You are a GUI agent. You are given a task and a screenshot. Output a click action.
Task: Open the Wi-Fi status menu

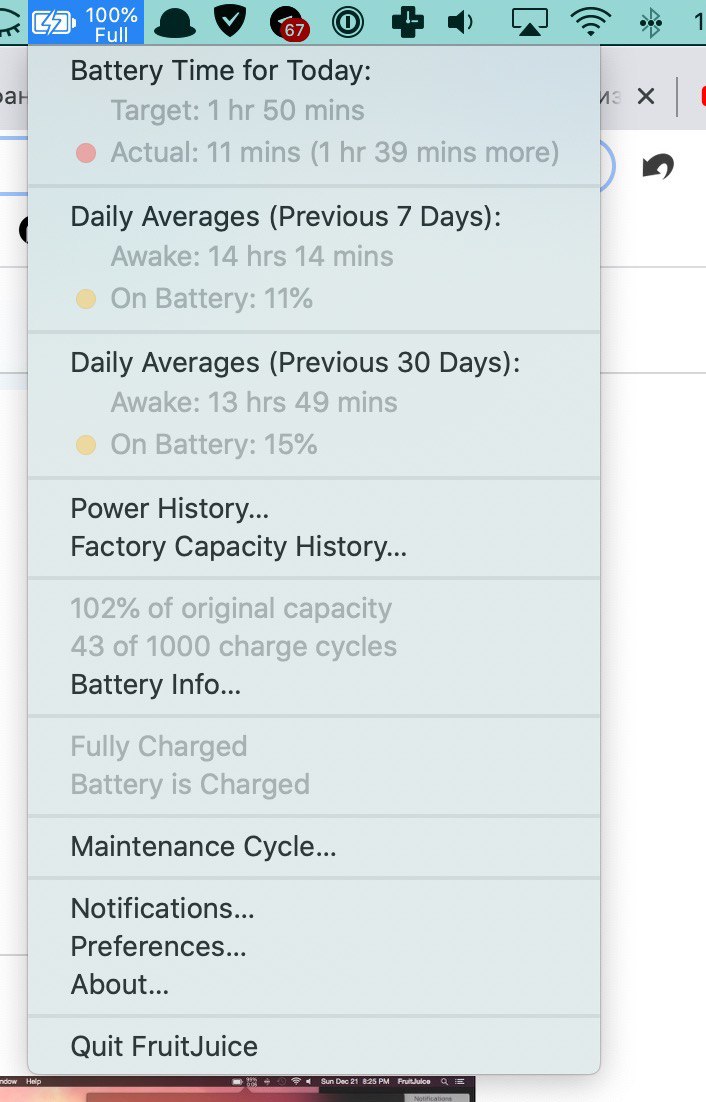tap(590, 22)
